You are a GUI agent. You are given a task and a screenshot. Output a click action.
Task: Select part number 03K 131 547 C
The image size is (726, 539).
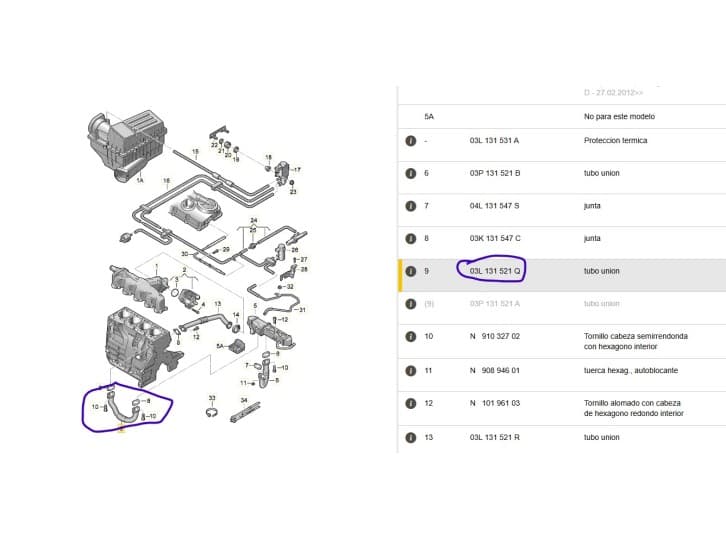pyautogui.click(x=494, y=238)
